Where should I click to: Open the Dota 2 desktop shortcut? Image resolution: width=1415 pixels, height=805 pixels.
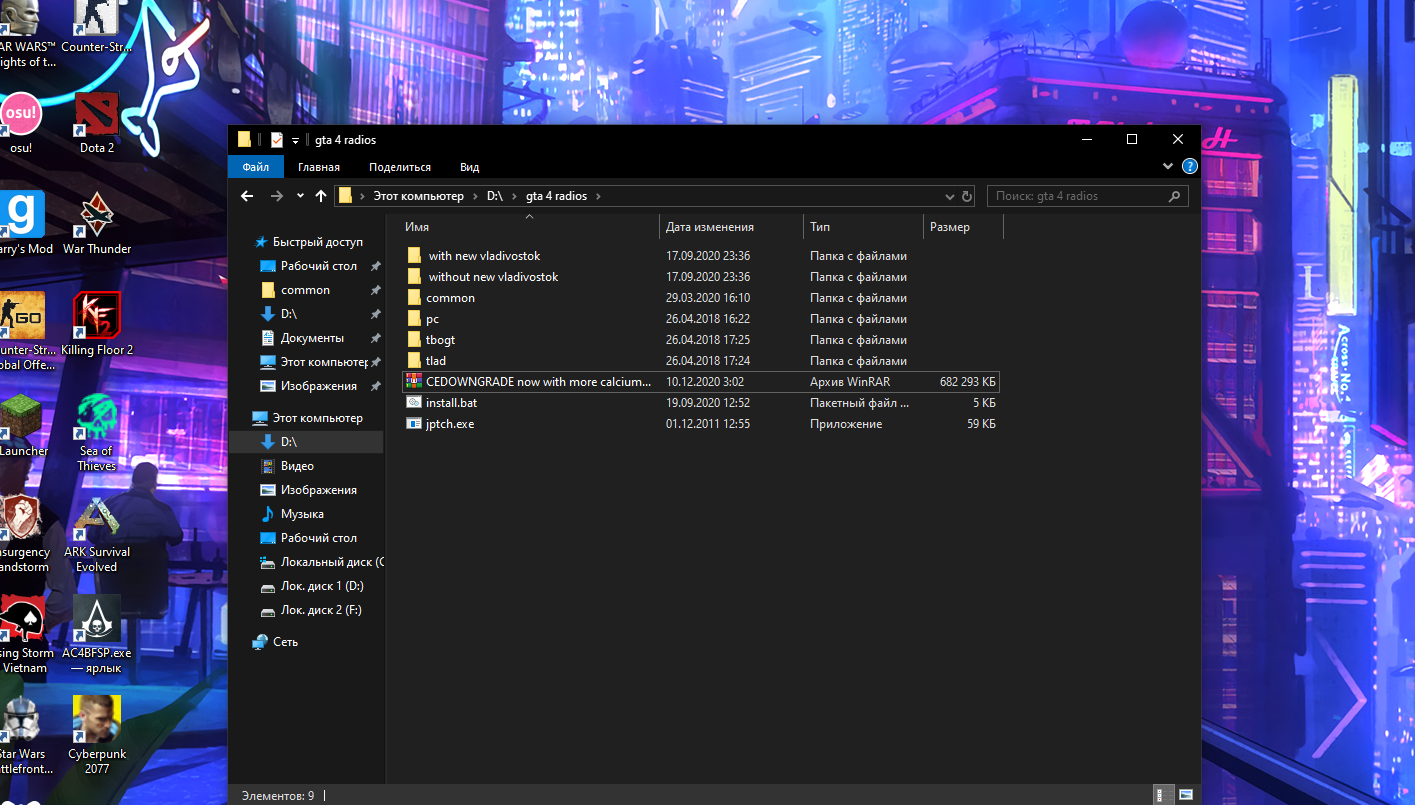pyautogui.click(x=97, y=122)
